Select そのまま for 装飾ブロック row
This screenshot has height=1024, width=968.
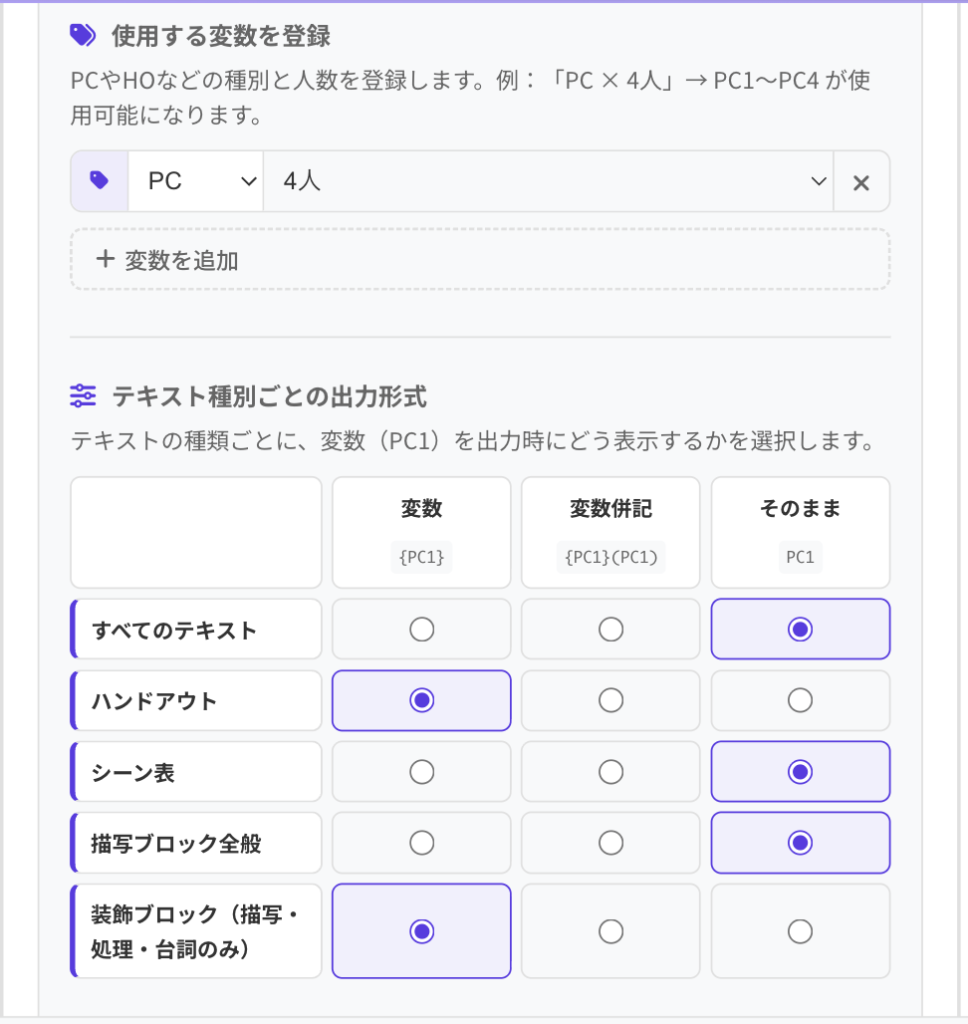coord(800,931)
